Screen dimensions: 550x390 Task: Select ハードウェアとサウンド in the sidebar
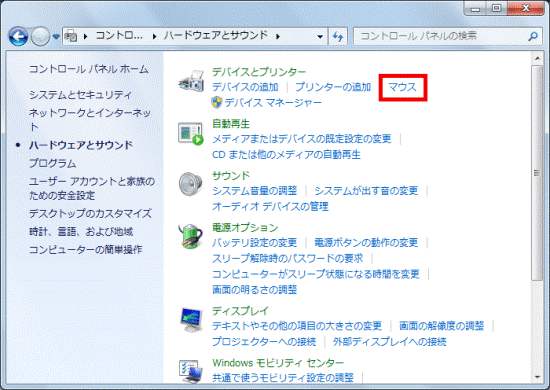click(81, 145)
